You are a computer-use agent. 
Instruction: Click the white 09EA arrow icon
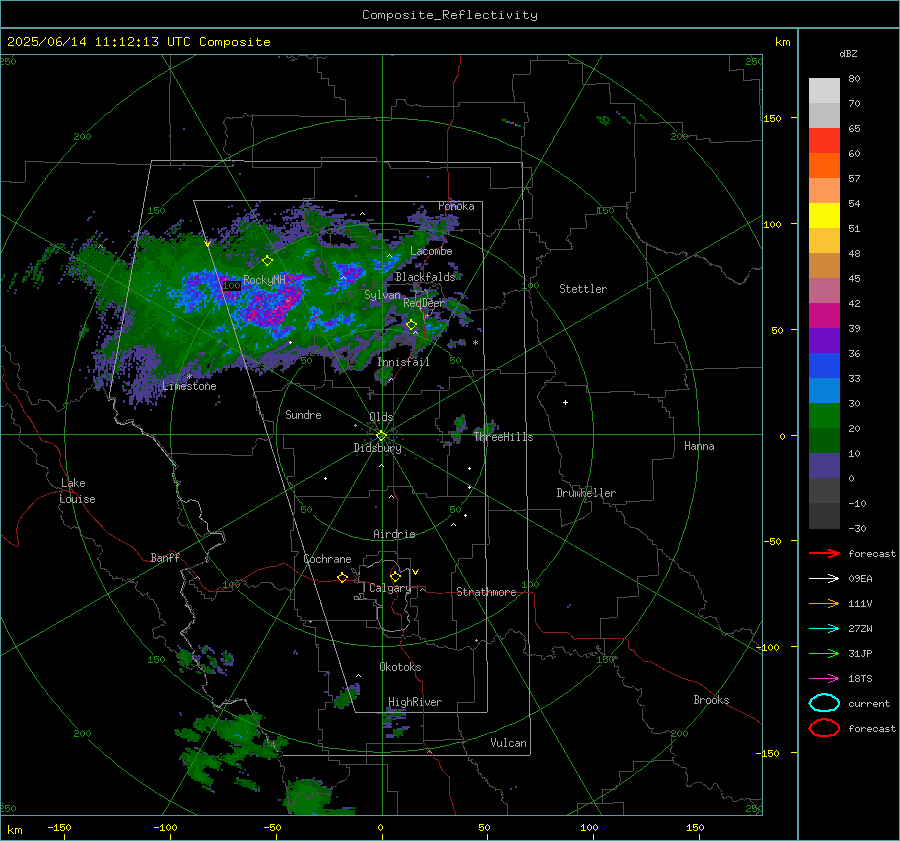tap(824, 579)
